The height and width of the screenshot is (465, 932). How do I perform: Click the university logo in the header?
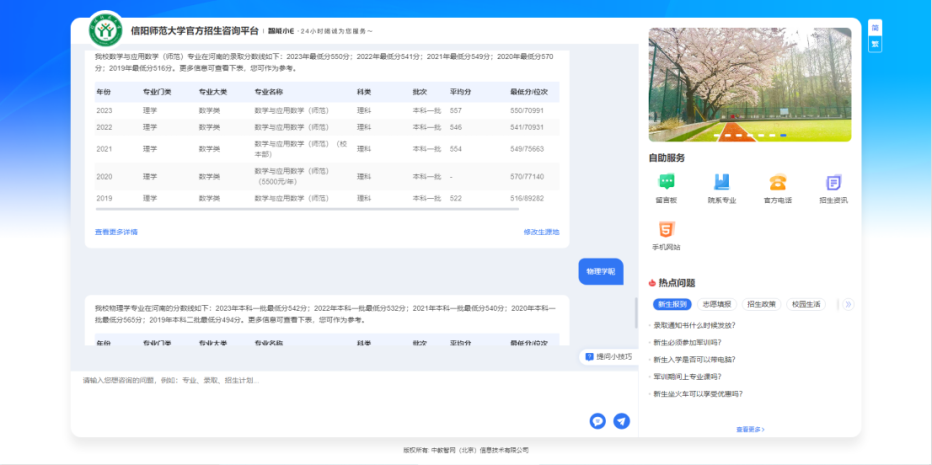[x=106, y=30]
